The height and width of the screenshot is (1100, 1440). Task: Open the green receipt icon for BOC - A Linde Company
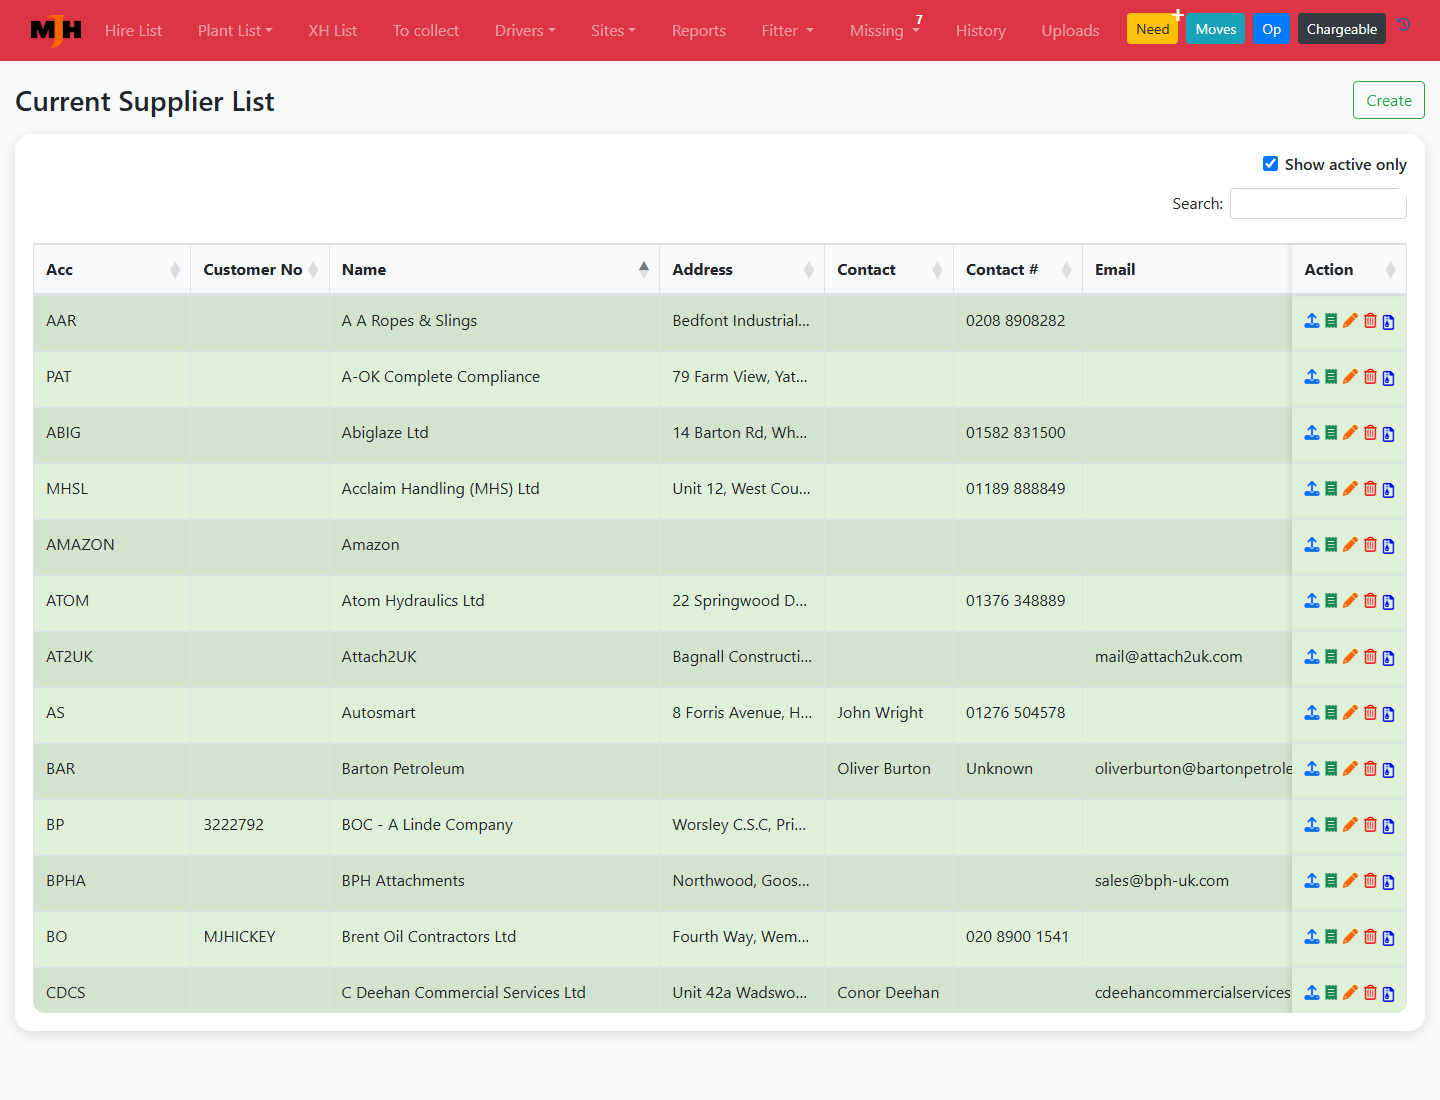(1331, 825)
